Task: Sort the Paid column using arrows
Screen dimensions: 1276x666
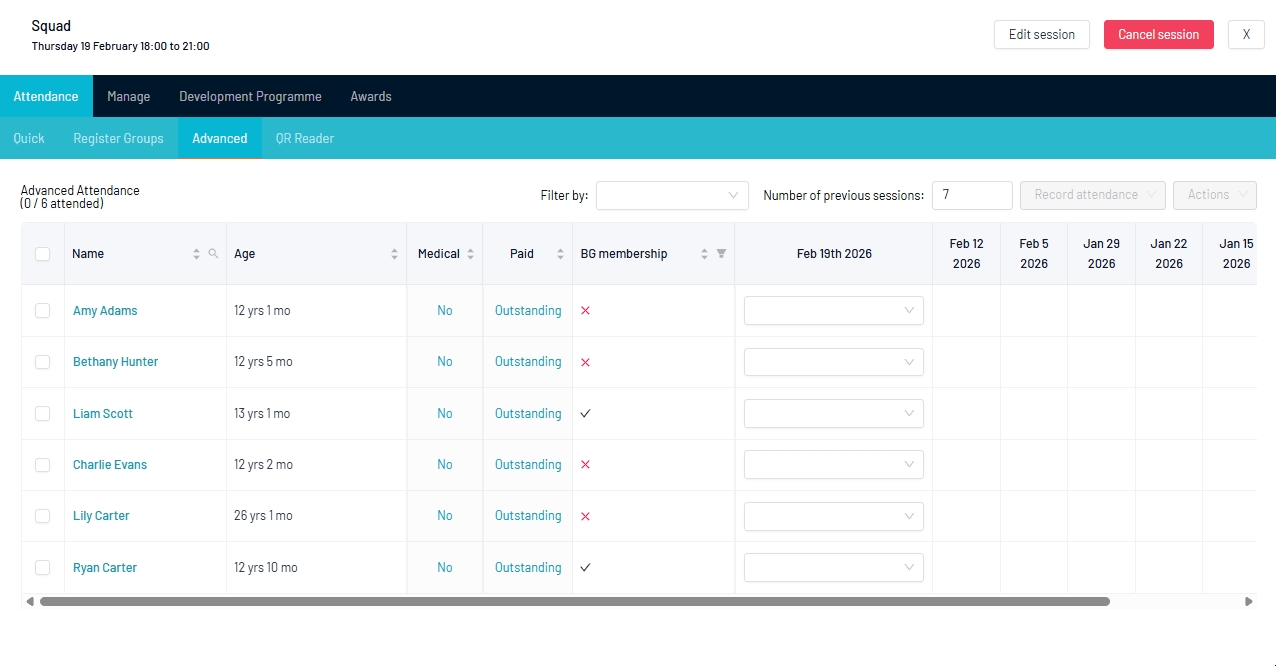Action: click(560, 254)
